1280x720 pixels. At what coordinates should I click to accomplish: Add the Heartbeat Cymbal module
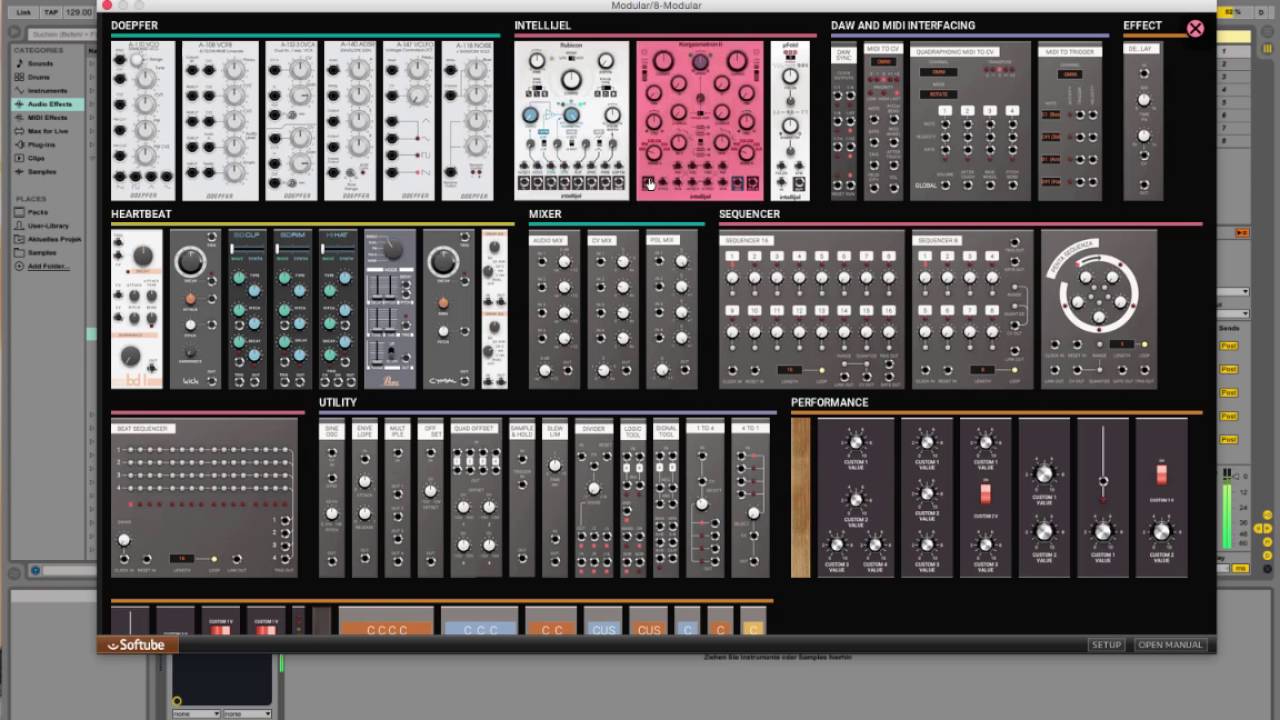point(448,309)
